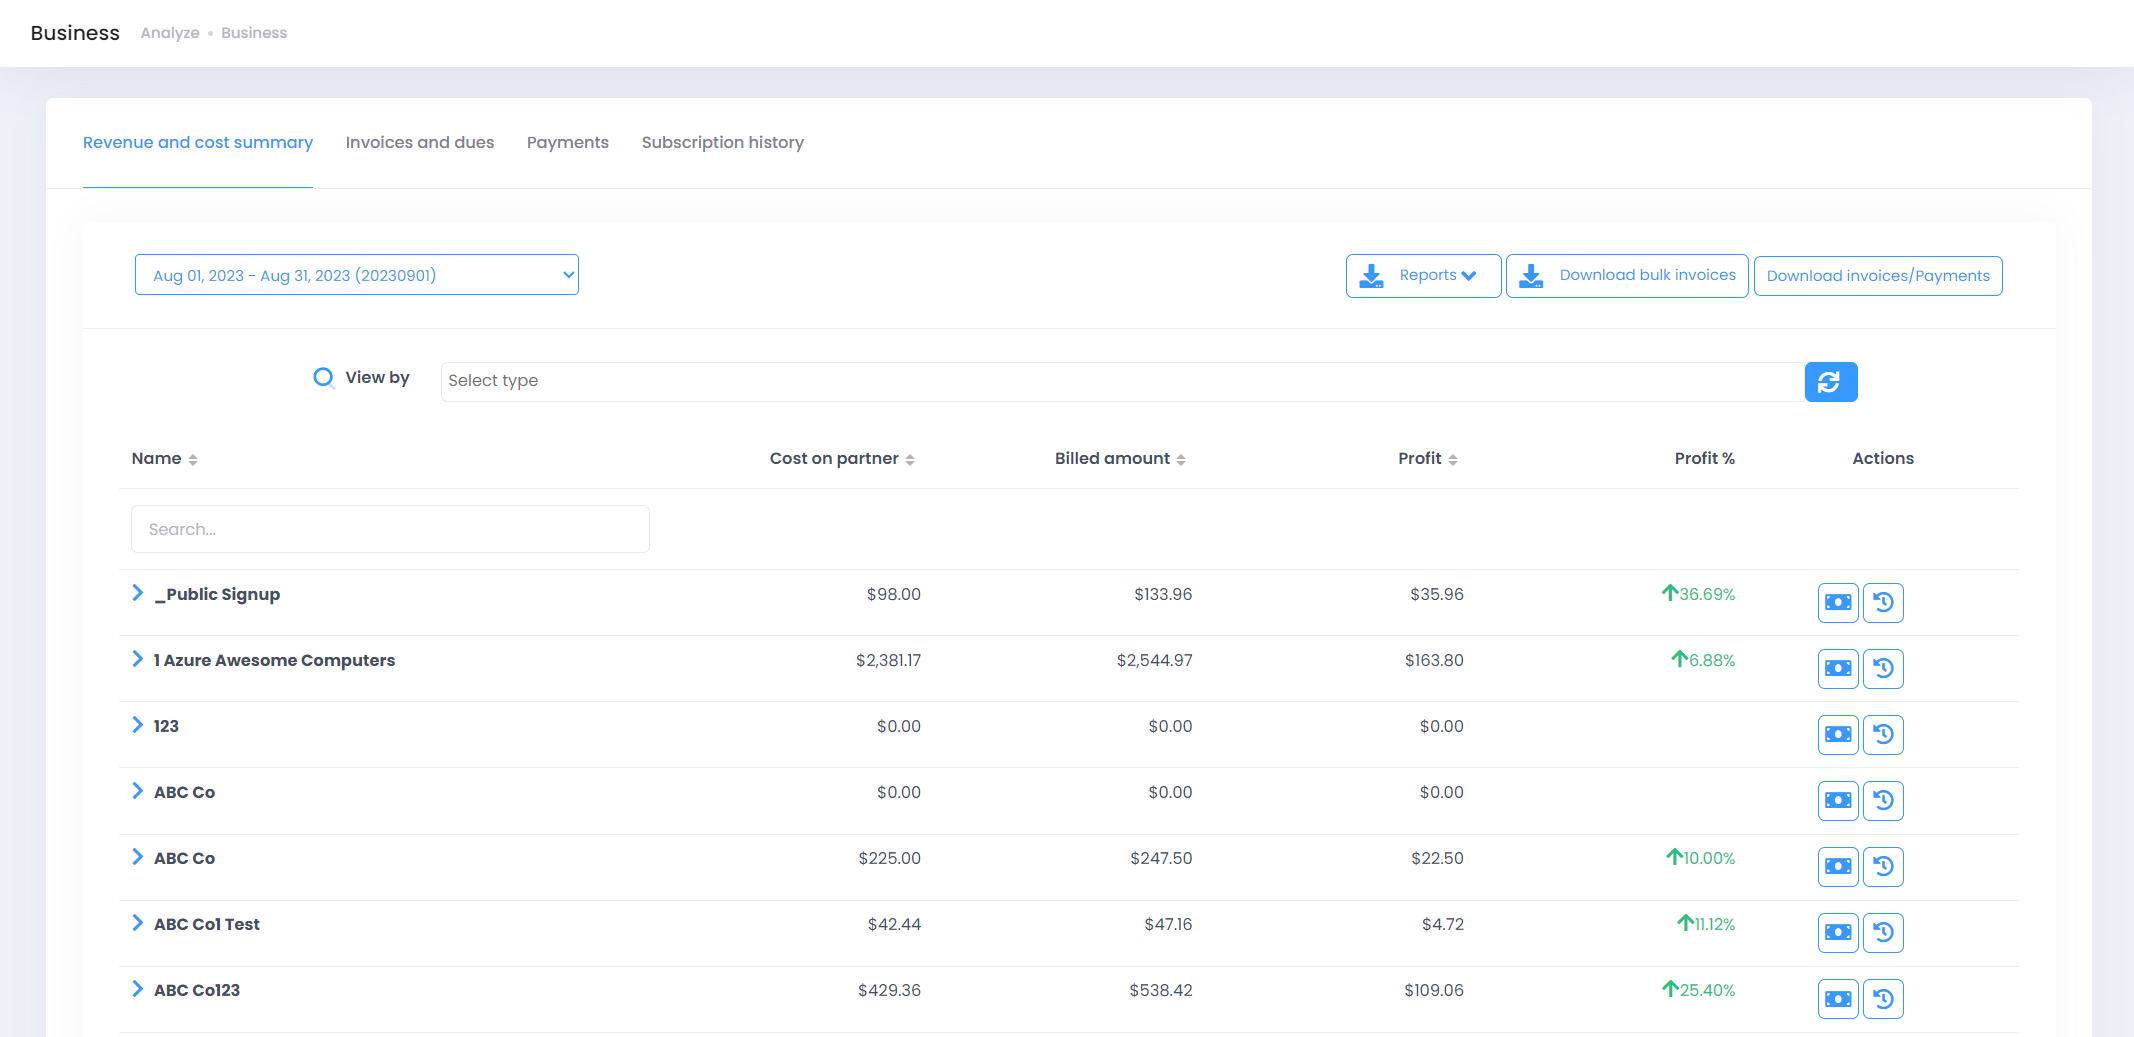The height and width of the screenshot is (1037, 2134).
Task: Expand the ABC Co123 row
Action: 138,989
